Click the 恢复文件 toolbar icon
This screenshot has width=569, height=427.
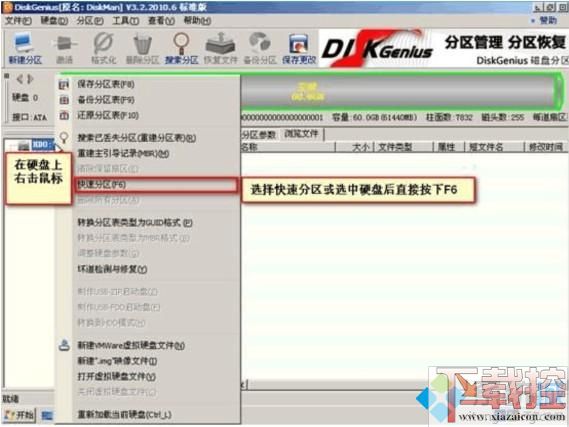[x=220, y=48]
